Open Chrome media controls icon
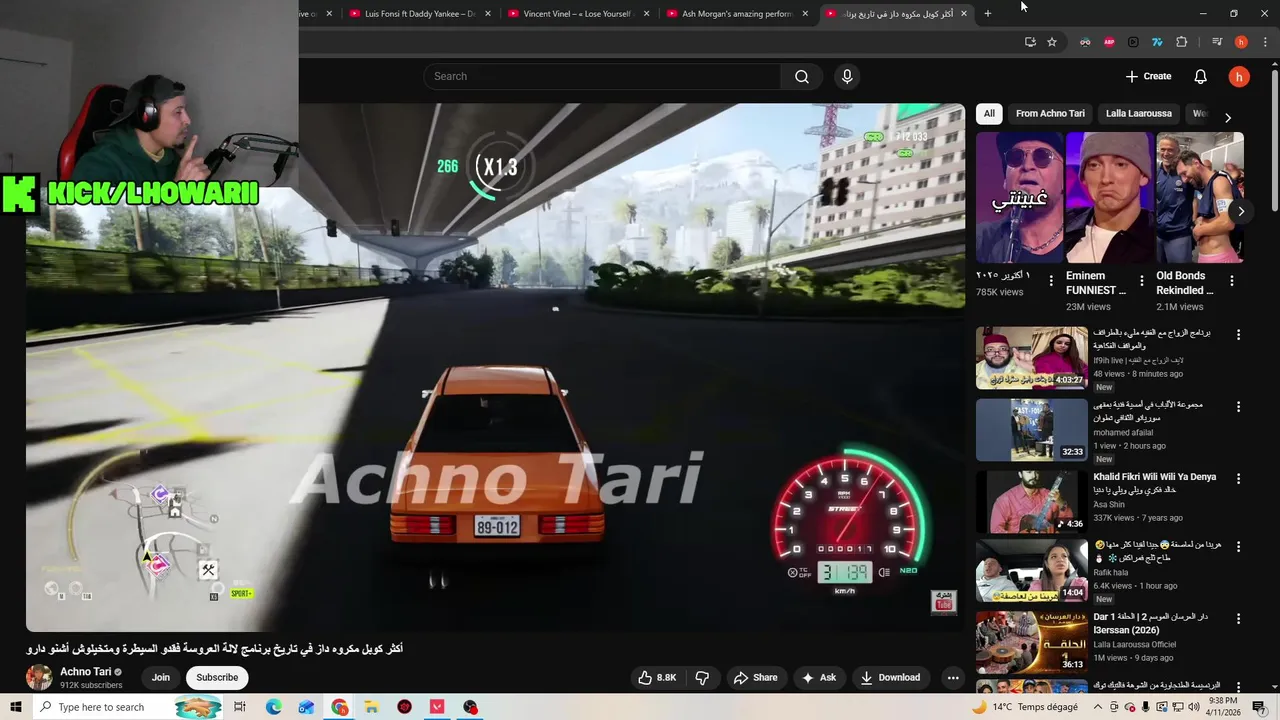 click(x=1217, y=42)
